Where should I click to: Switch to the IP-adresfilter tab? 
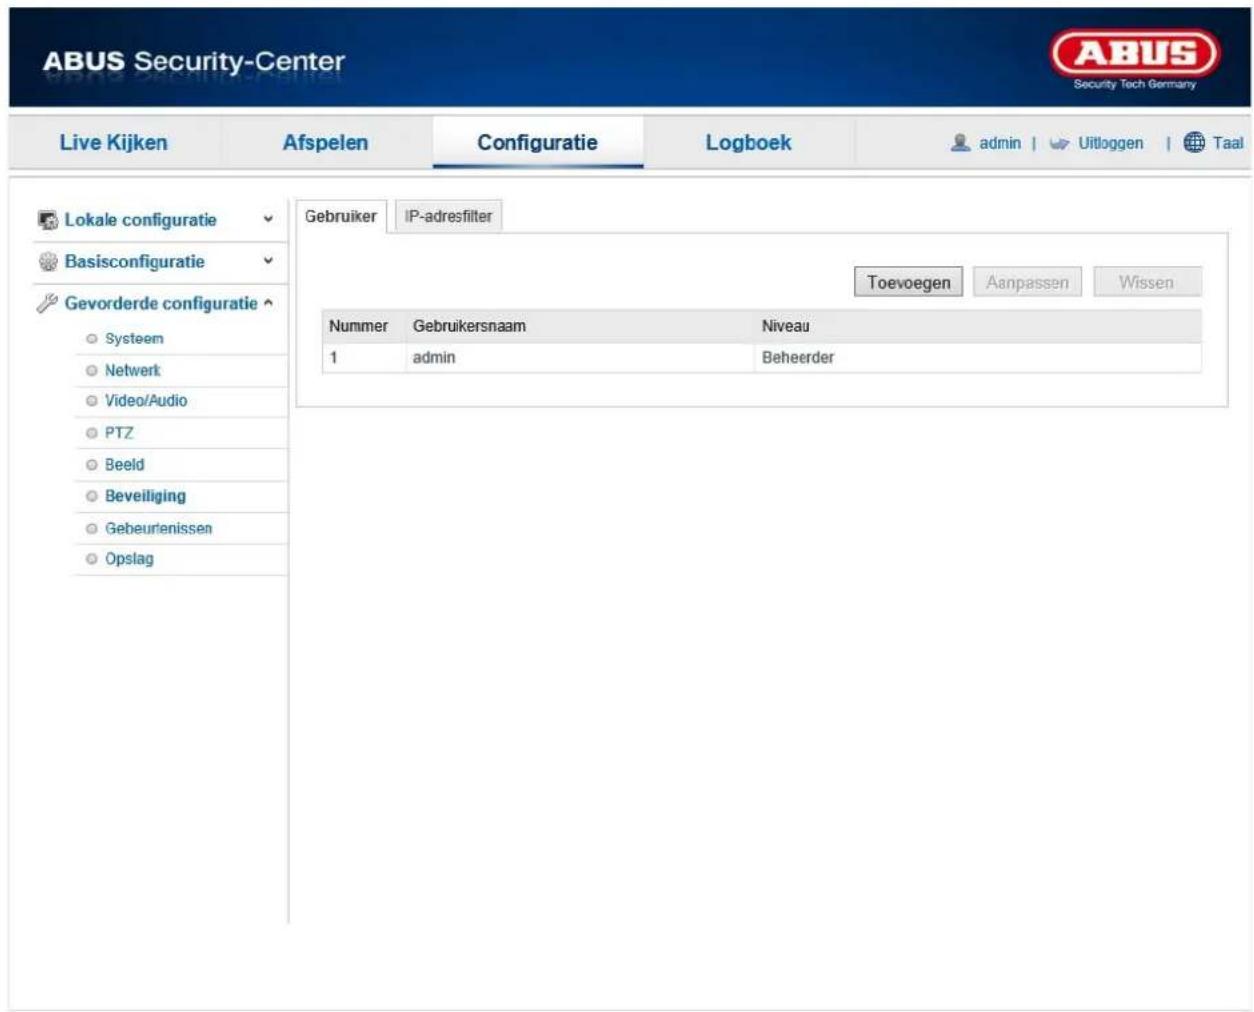(448, 216)
